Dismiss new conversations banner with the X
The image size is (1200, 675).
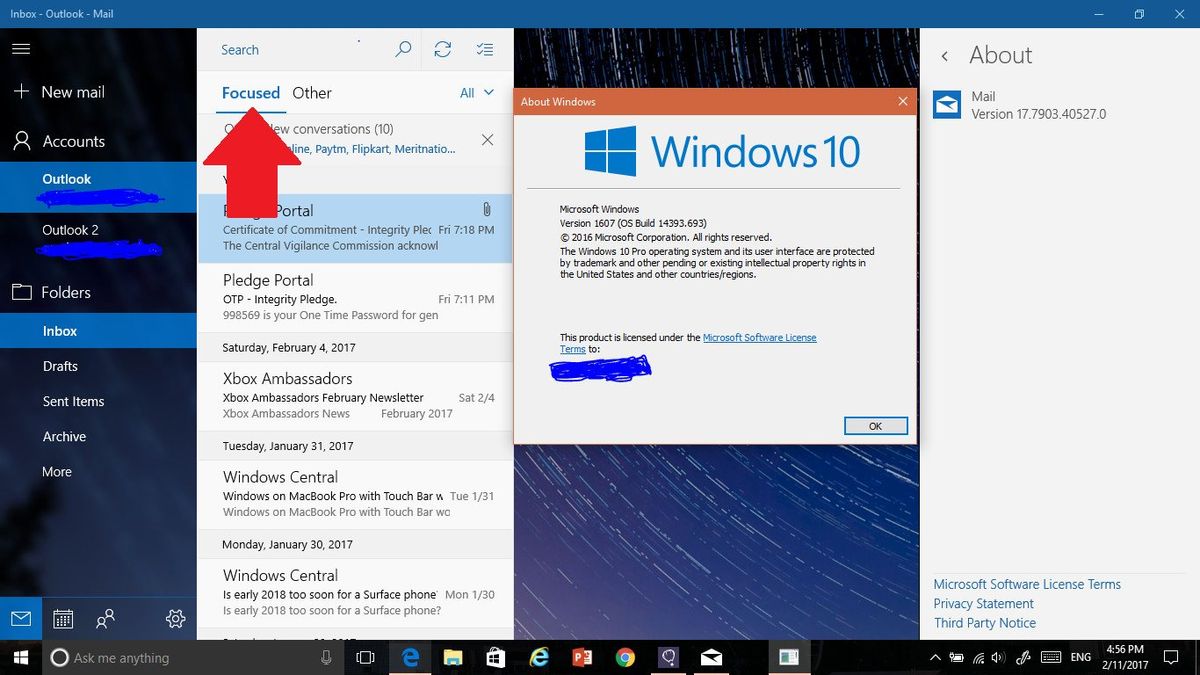point(487,140)
